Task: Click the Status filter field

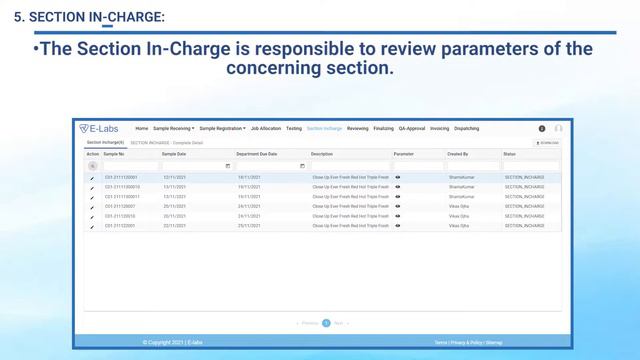Action: tap(531, 166)
